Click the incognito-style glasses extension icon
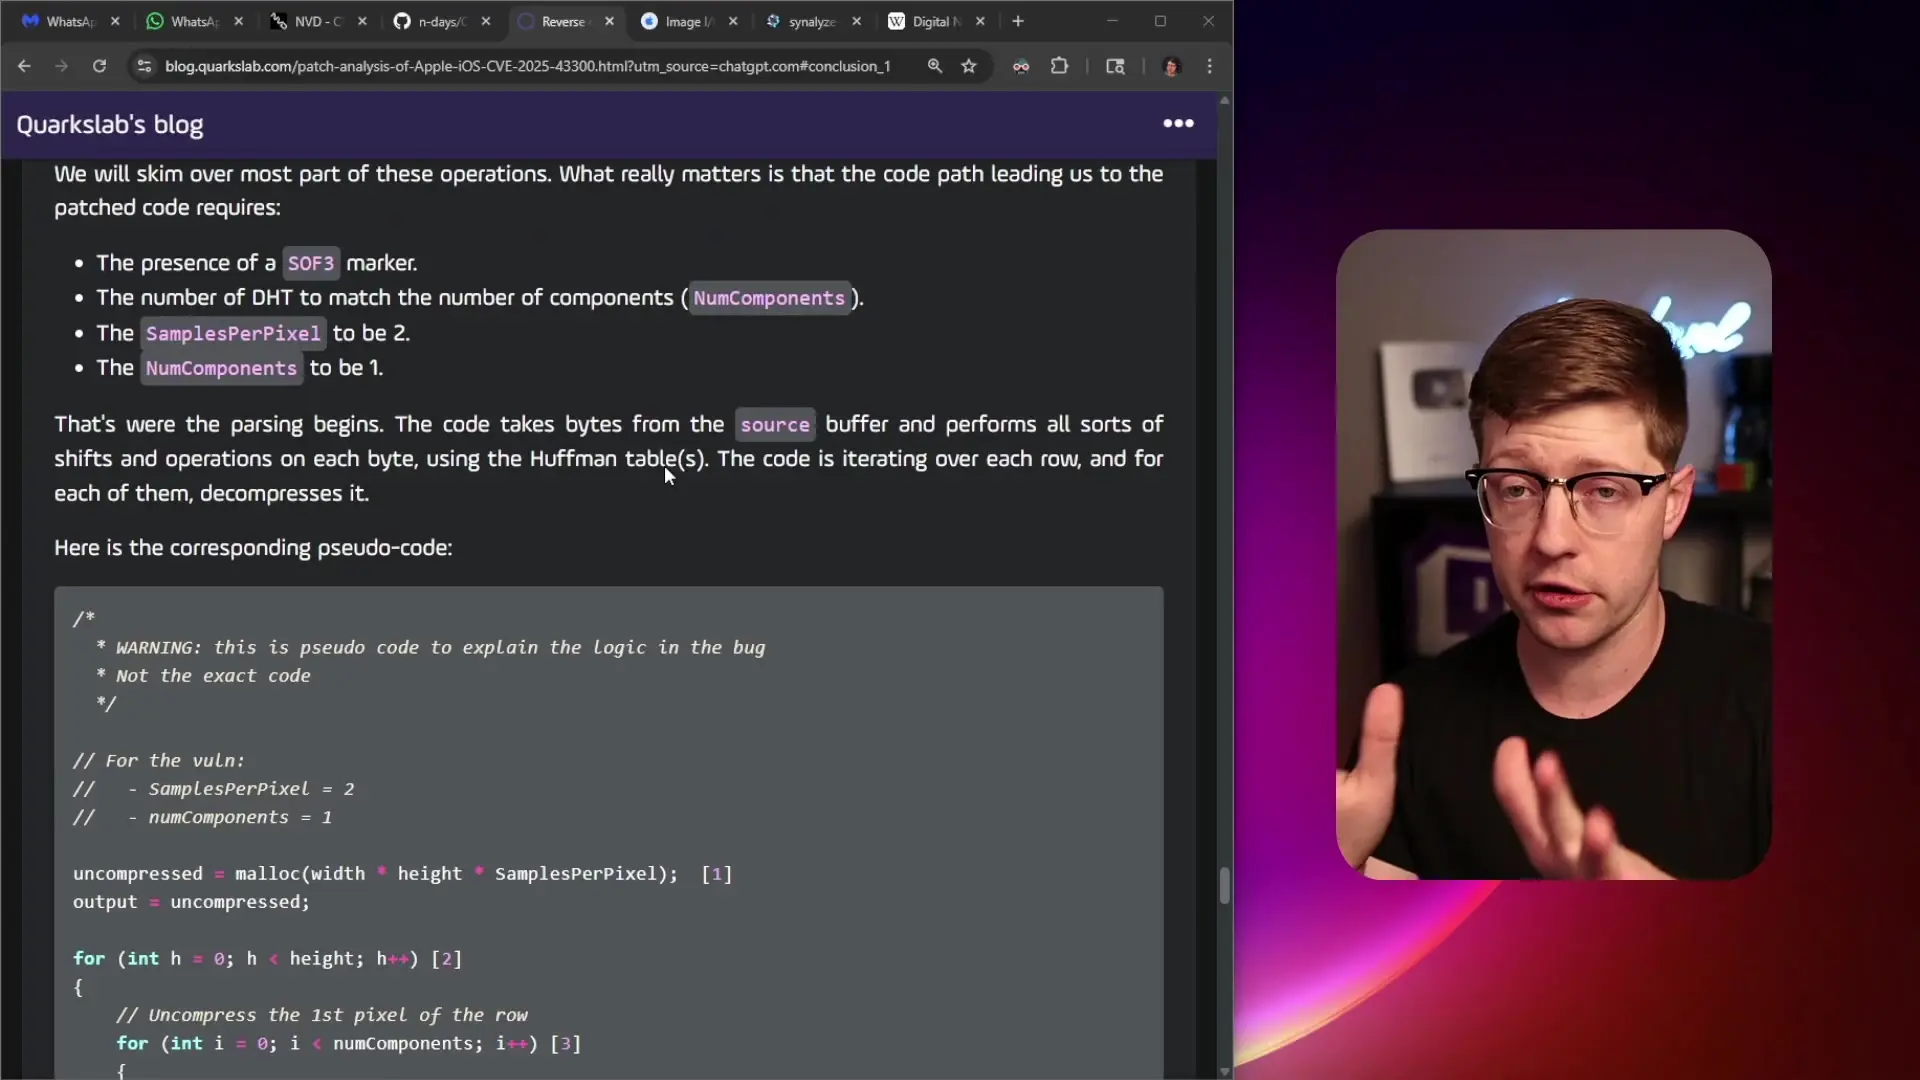Image resolution: width=1920 pixels, height=1080 pixels. pos(1020,66)
